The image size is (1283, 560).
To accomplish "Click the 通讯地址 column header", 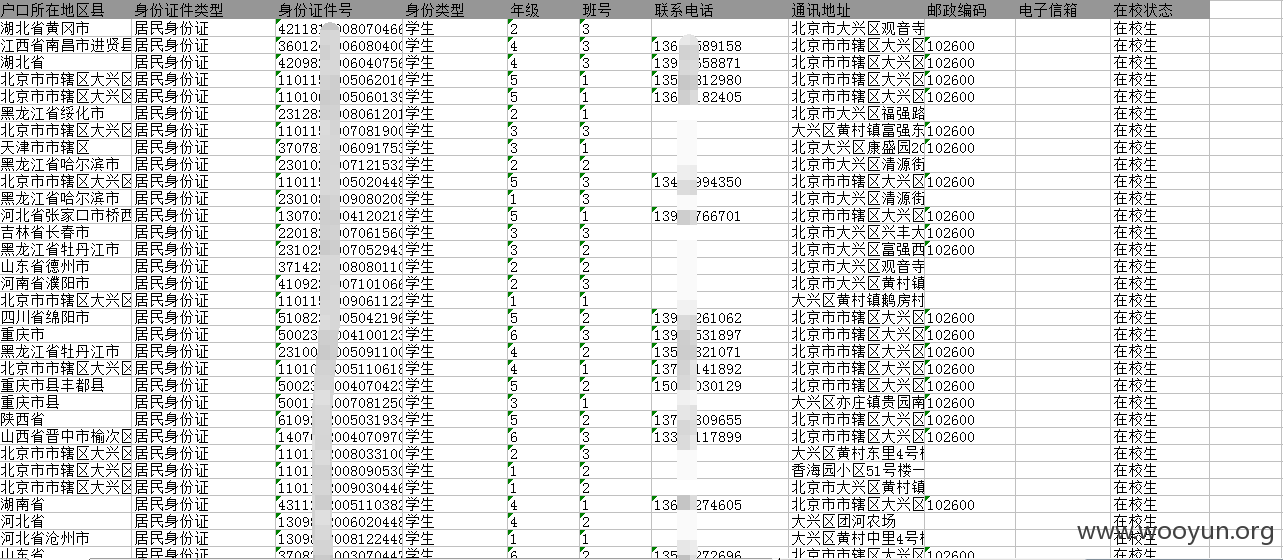I will (856, 11).
